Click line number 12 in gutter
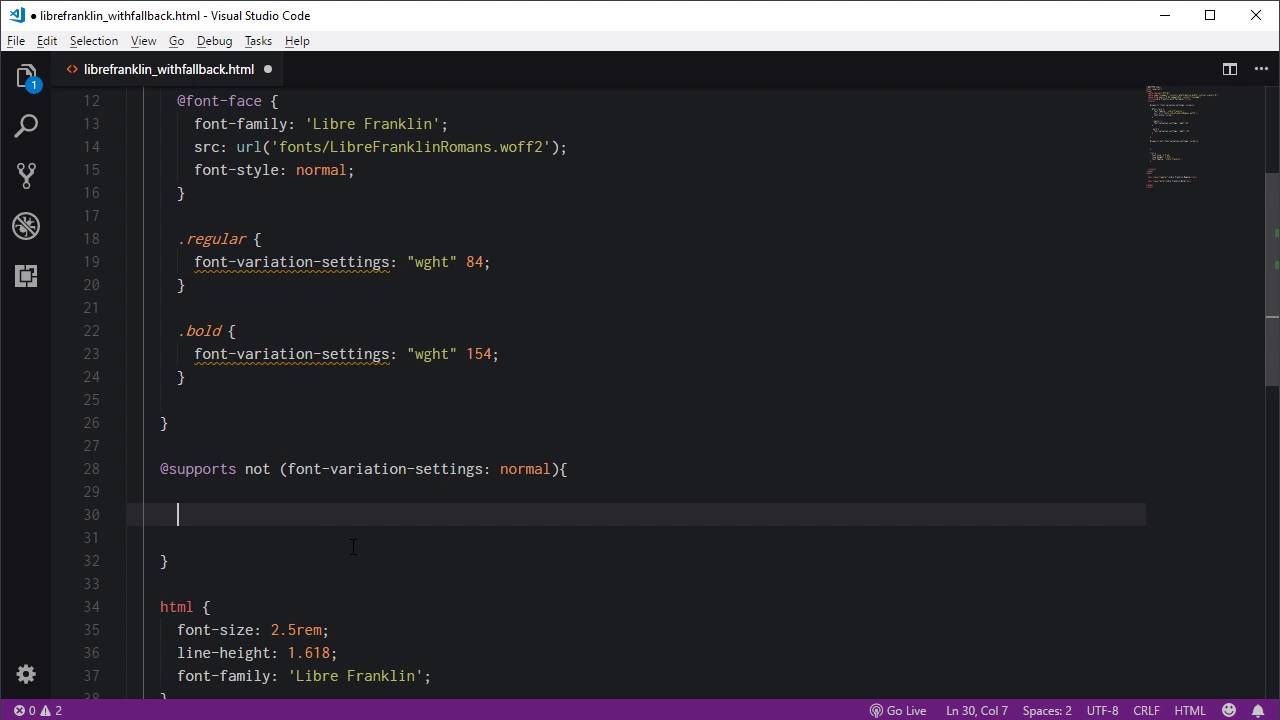 click(92, 101)
